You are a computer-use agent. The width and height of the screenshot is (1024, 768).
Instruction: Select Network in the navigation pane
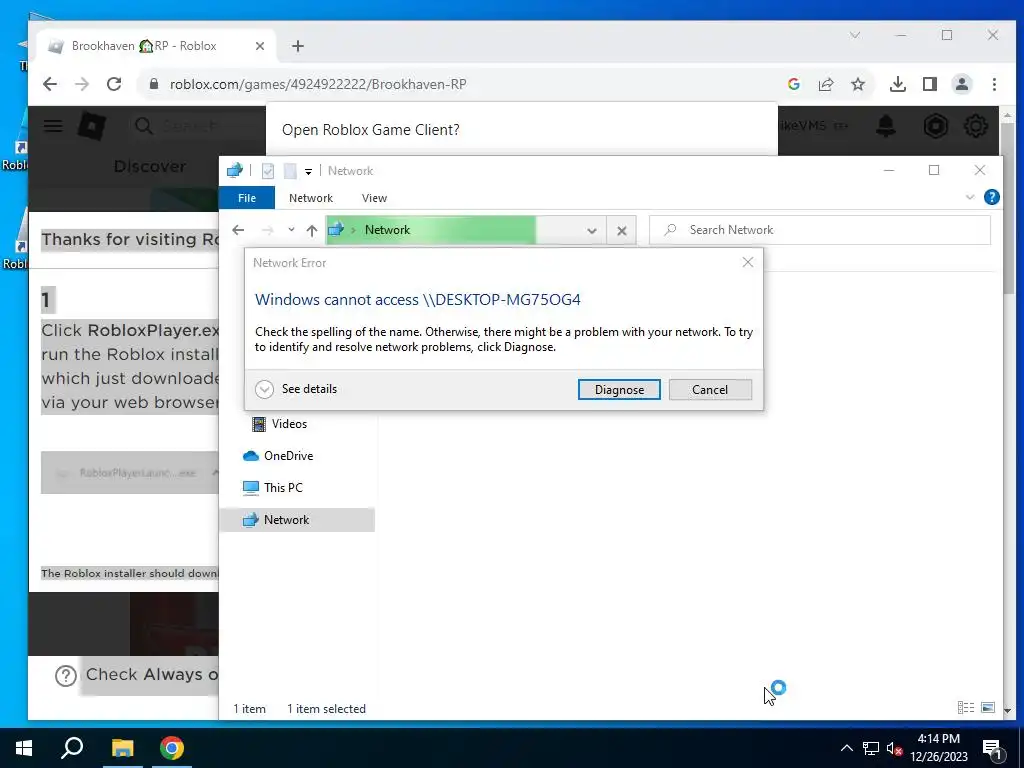tap(297, 520)
